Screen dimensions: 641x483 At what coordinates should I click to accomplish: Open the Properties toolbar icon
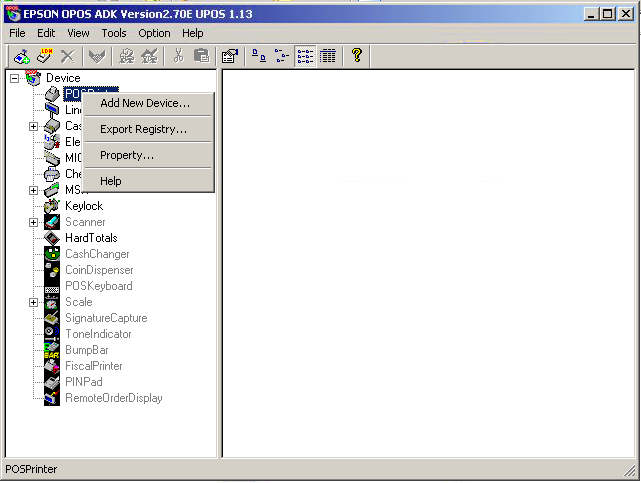(229, 56)
